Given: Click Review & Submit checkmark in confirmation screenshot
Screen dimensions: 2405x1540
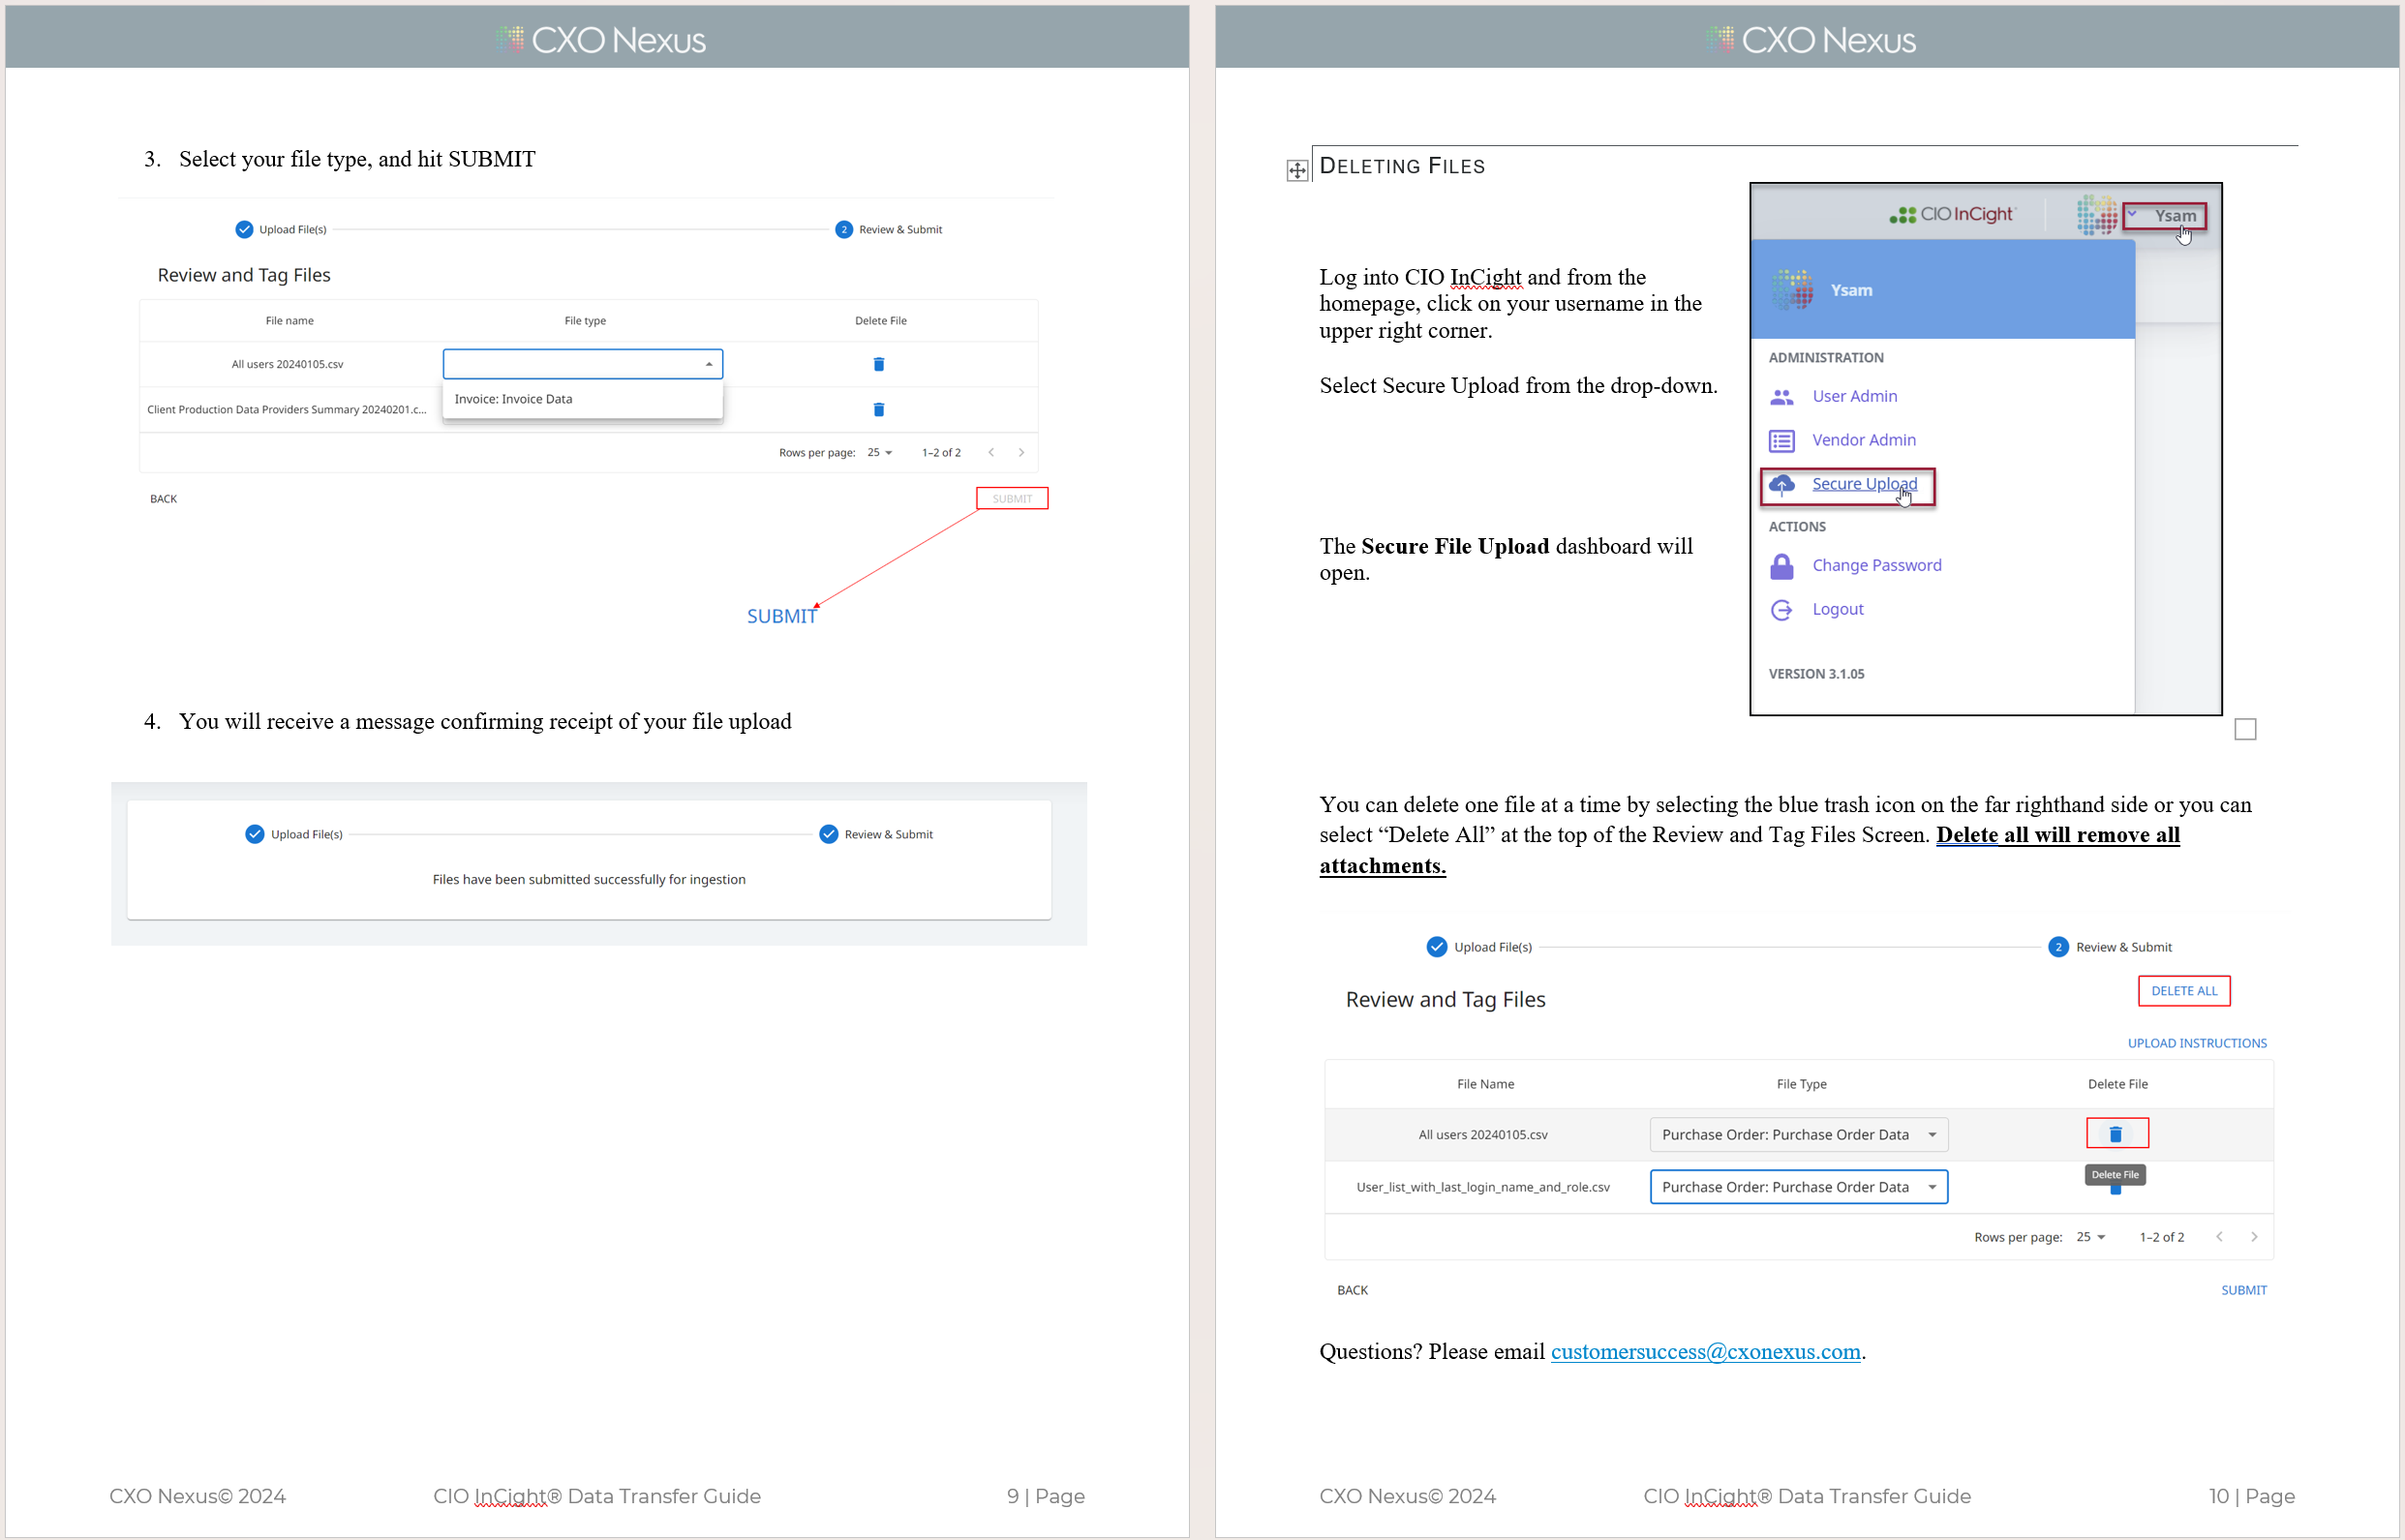Looking at the screenshot, I should pos(829,834).
